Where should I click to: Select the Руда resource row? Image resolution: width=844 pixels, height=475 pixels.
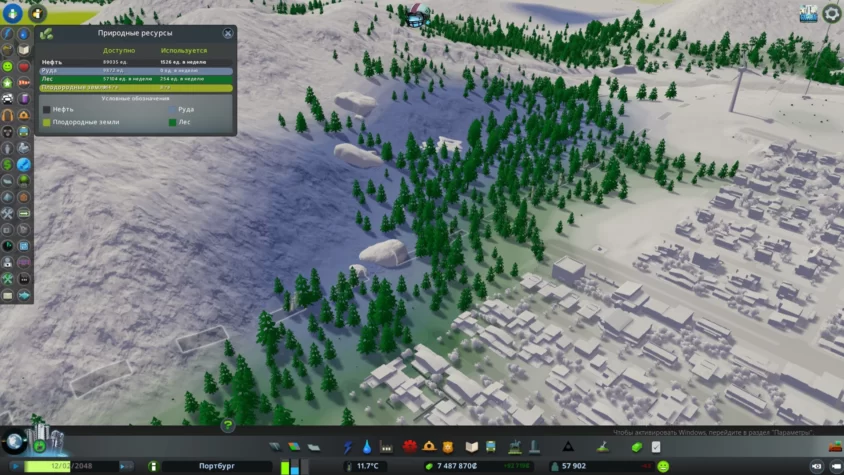(136, 71)
